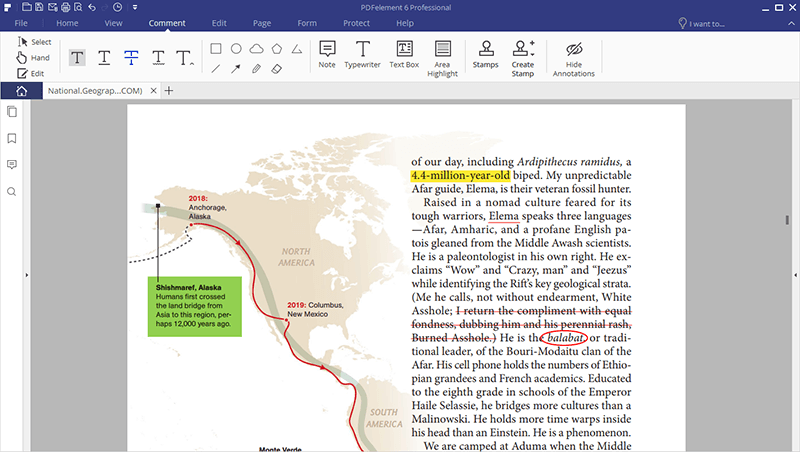Click the highlighted '4.4-million-year-old' text
The width and height of the screenshot is (800, 452).
pos(460,175)
